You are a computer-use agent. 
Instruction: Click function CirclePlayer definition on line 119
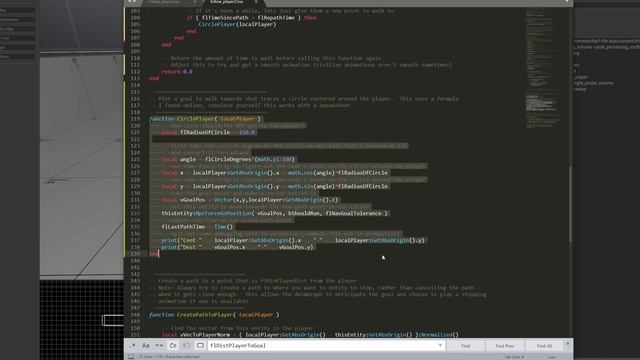(x=205, y=119)
